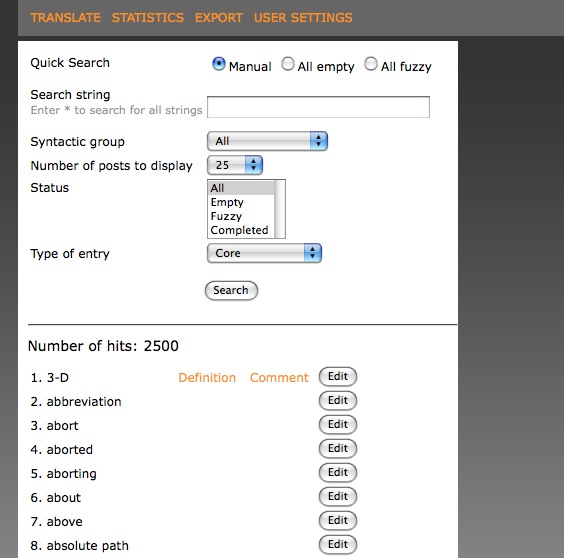Choose the All empty radio option
This screenshot has width=564, height=558.
[287, 64]
